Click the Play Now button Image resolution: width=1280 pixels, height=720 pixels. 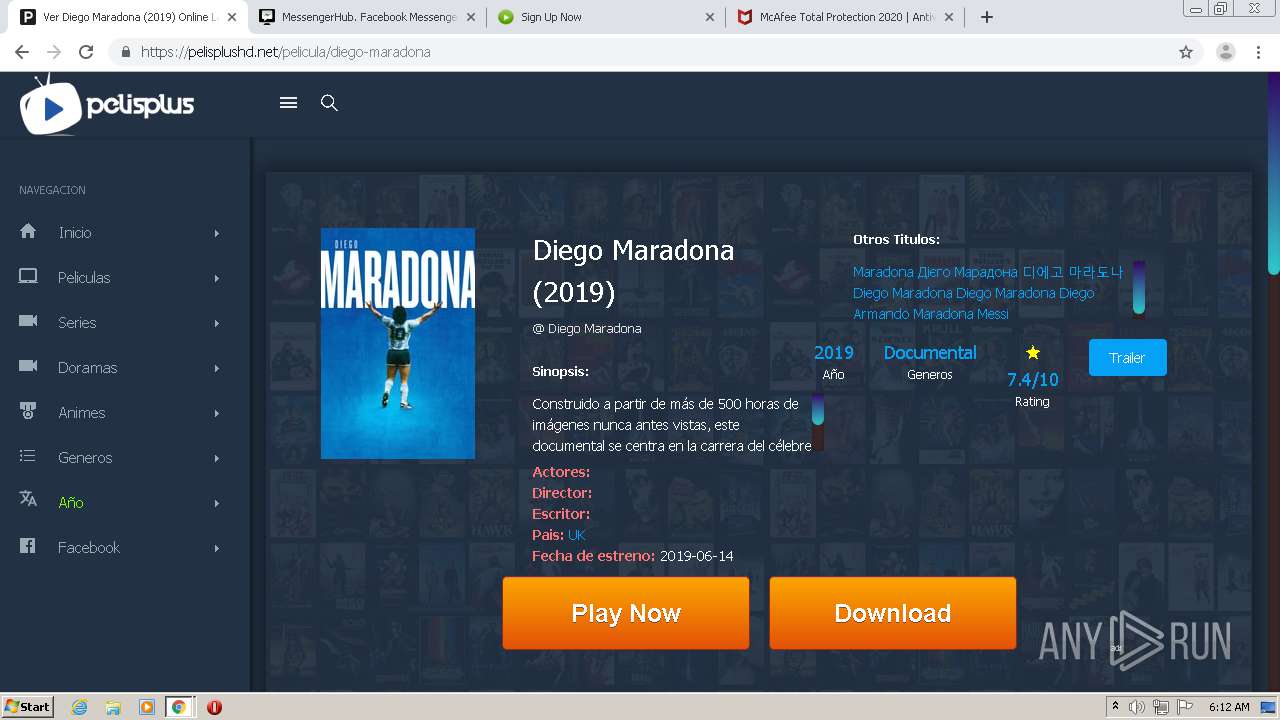click(626, 613)
